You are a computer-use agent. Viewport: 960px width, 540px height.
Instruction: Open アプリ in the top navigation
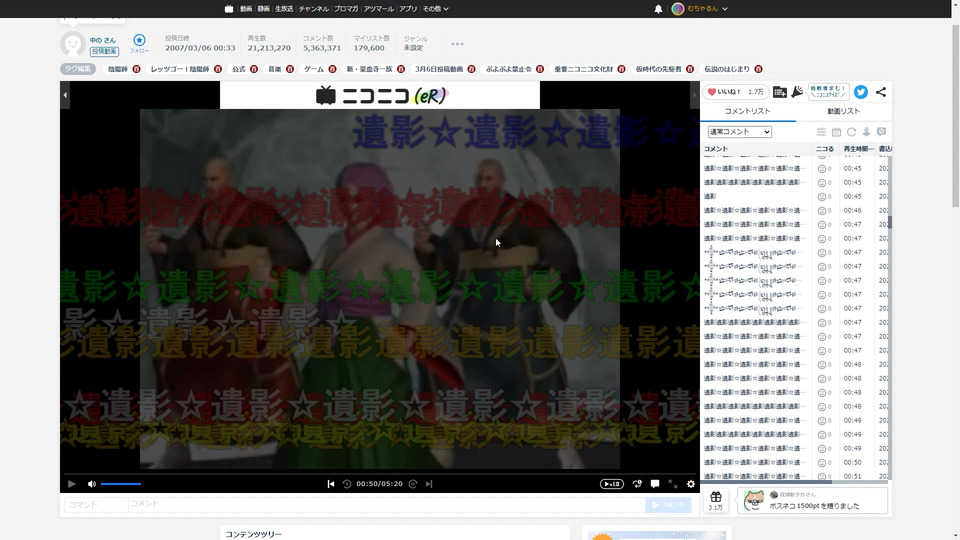tap(408, 9)
